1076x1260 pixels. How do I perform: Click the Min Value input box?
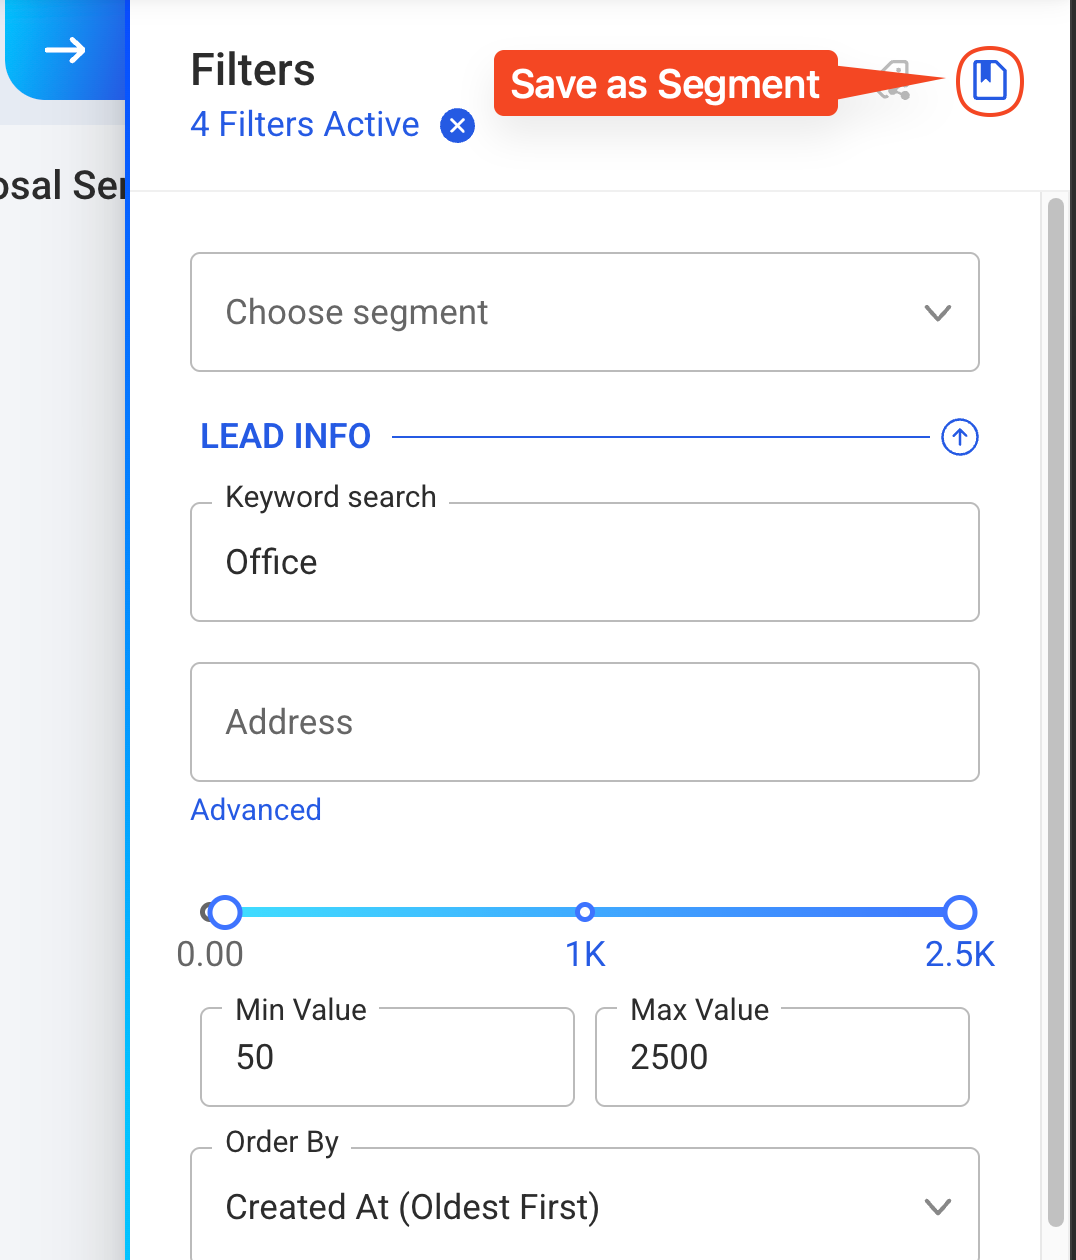point(387,1057)
